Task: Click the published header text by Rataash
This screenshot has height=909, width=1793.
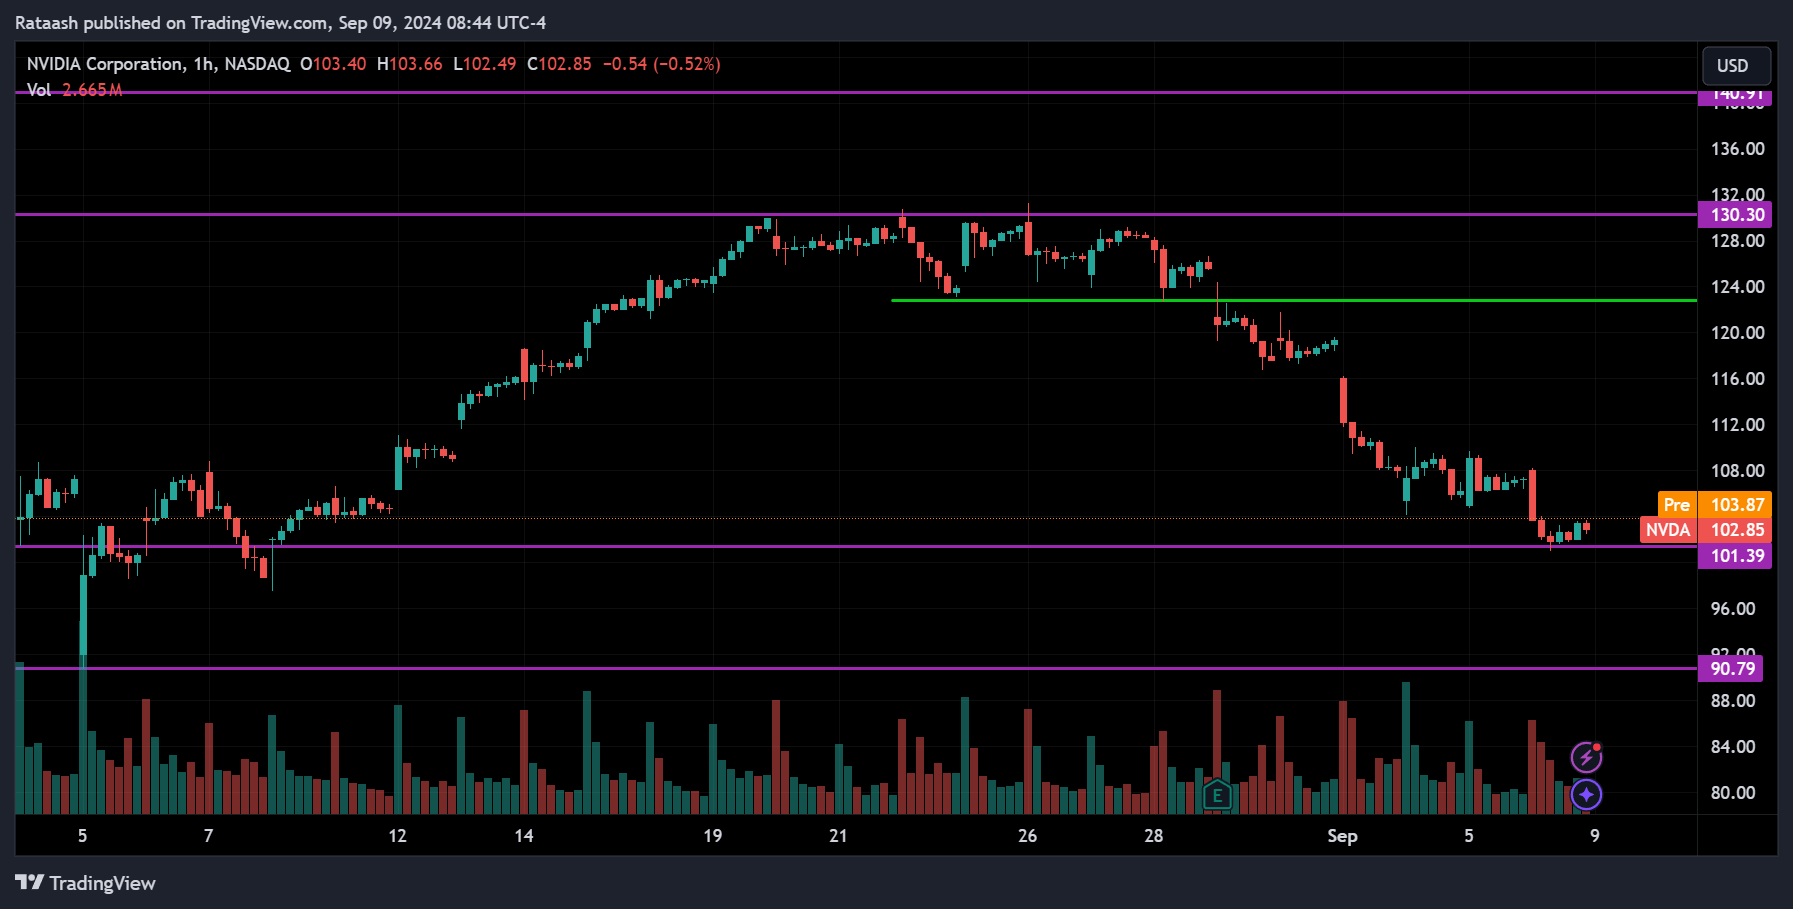Action: click(x=280, y=22)
